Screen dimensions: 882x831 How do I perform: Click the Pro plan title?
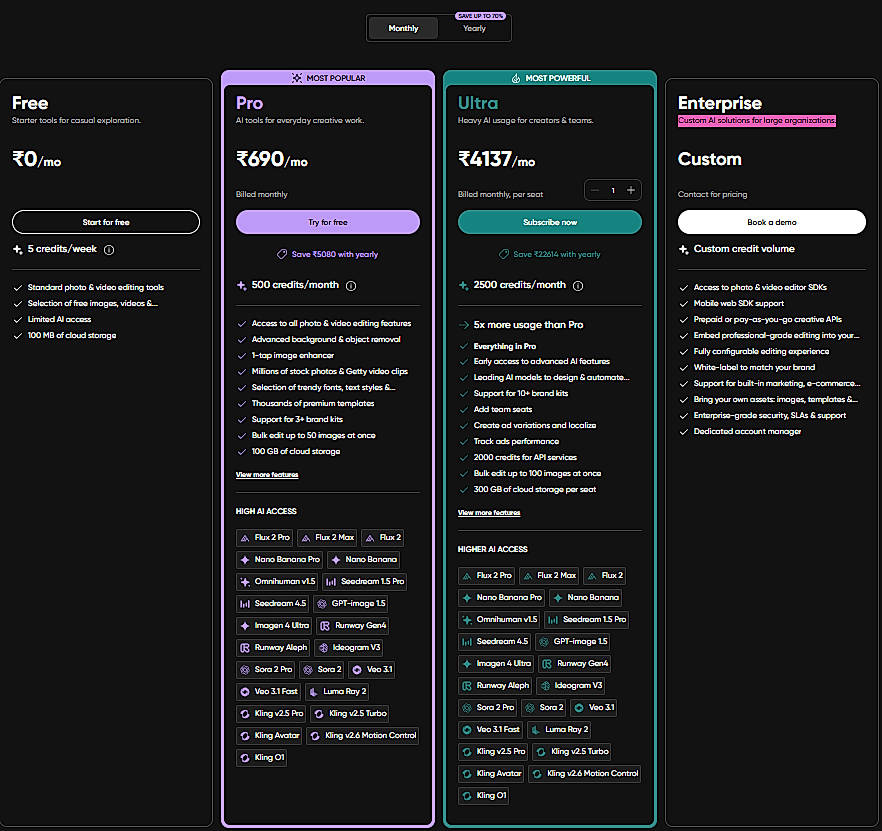[x=249, y=104]
